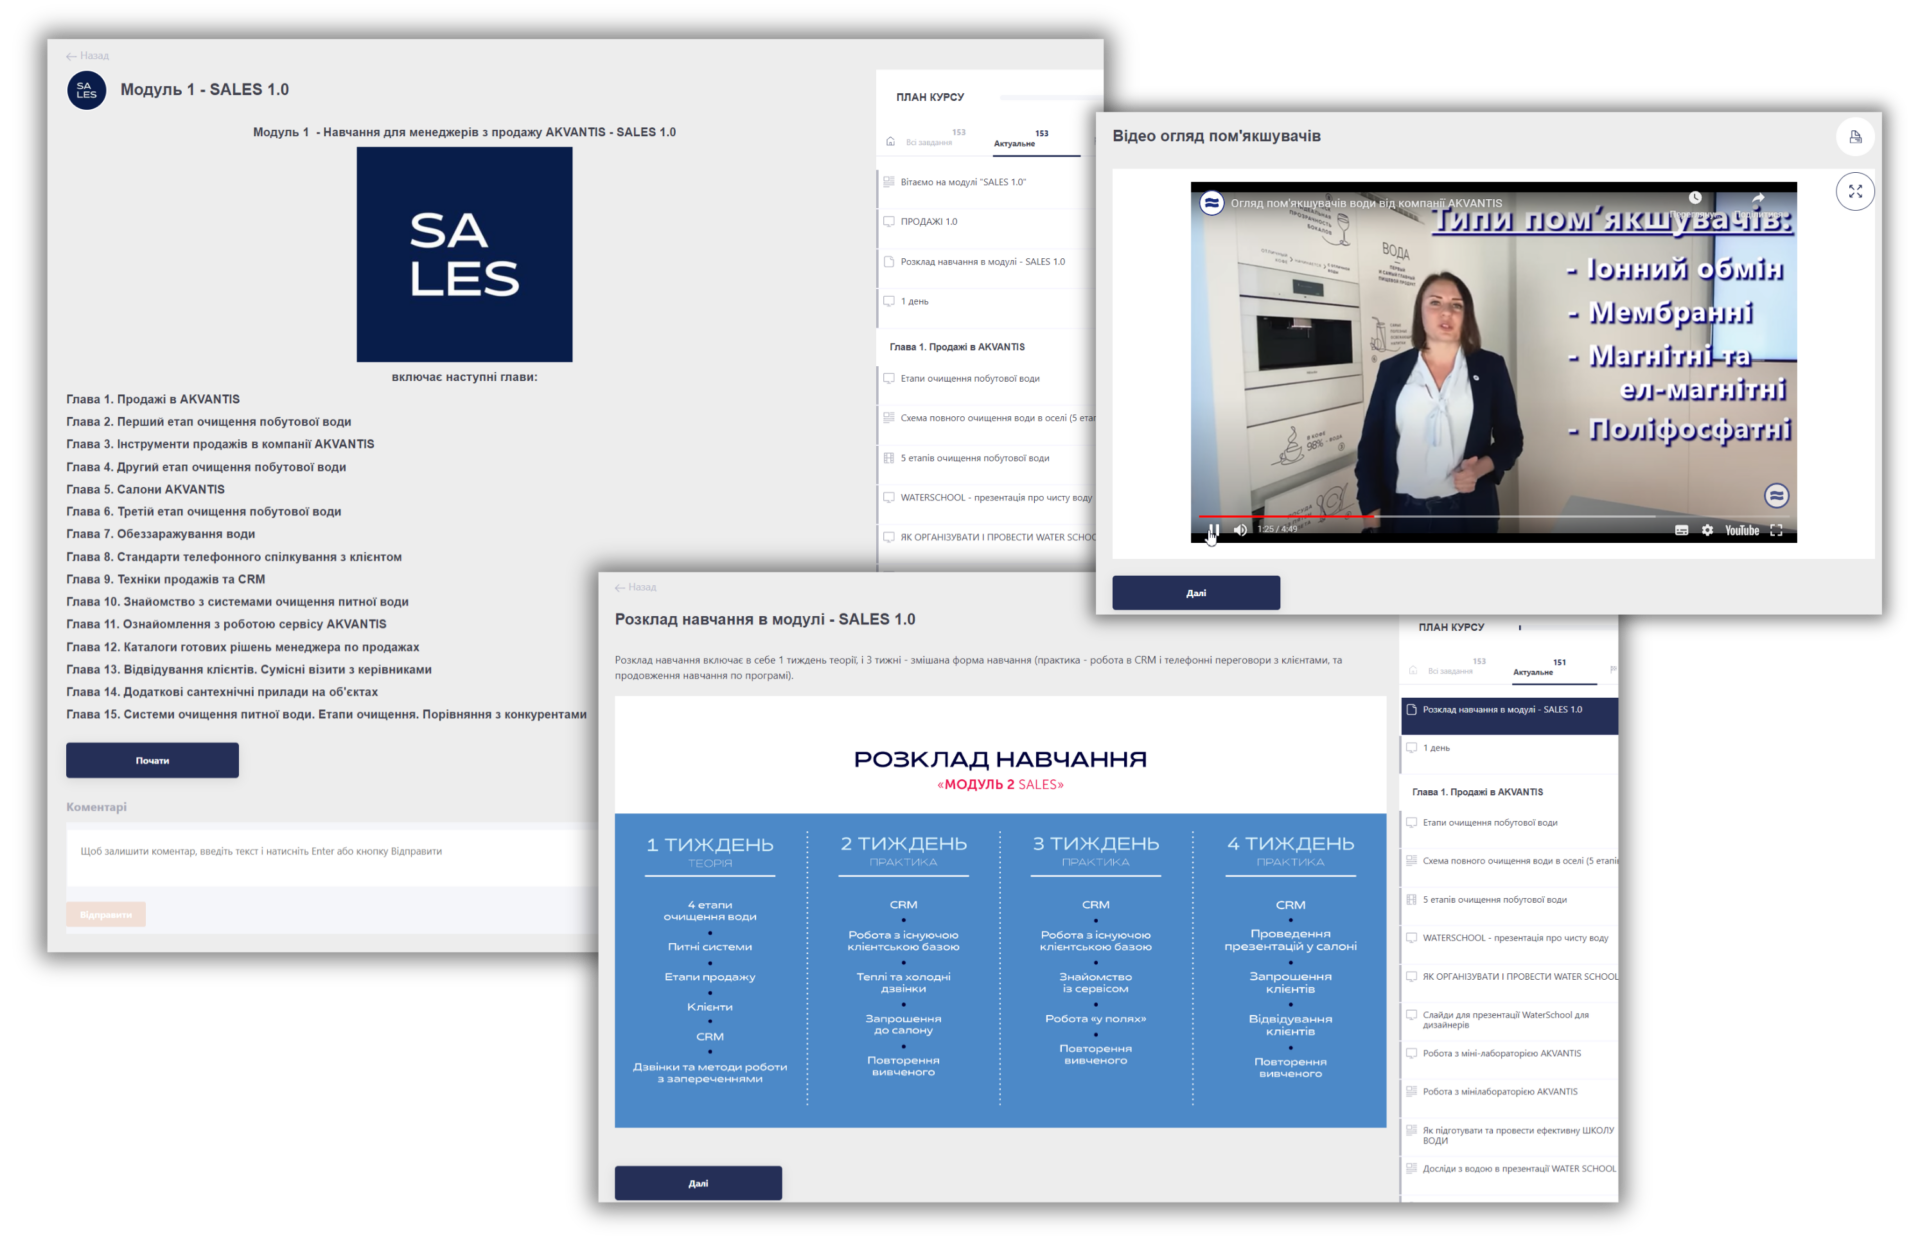Toggle subtitles in the YouTube player
The width and height of the screenshot is (1920, 1238).
[x=1681, y=530]
